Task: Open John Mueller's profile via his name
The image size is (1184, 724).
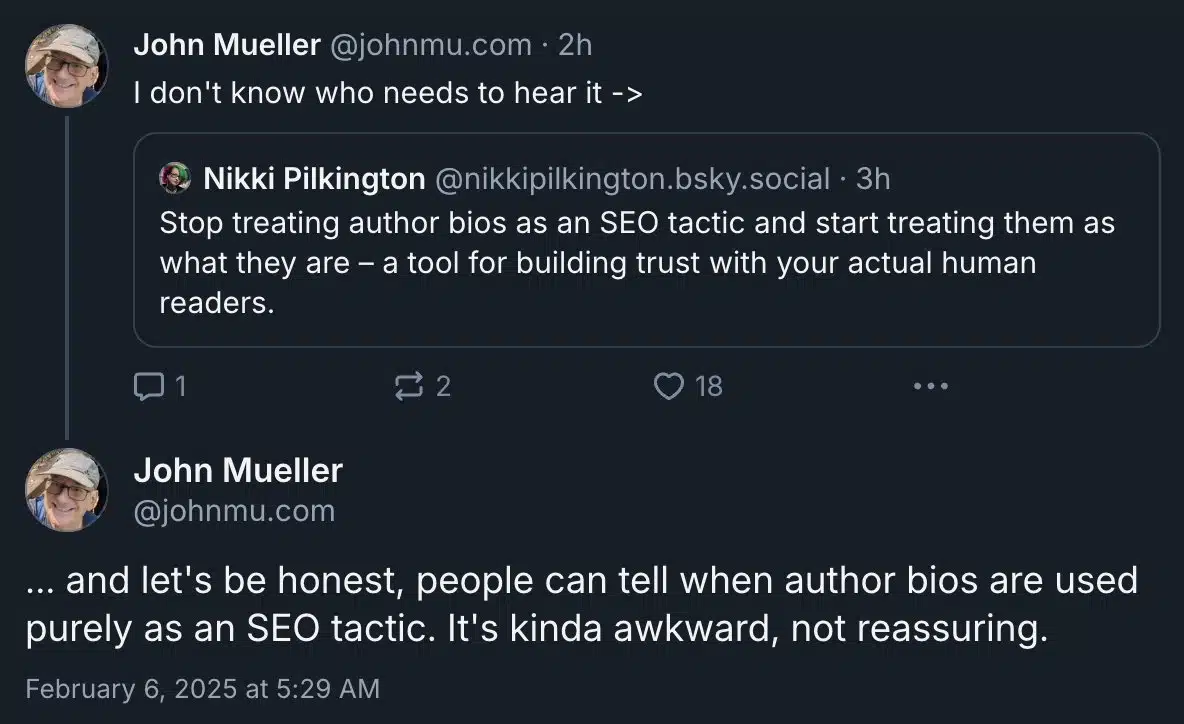Action: 227,44
